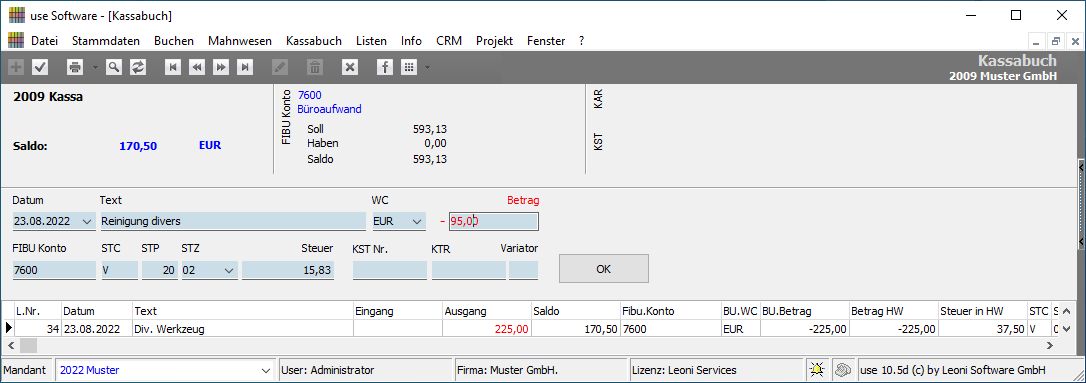
Task: Click table cell 'Div. Werkzeug'
Action: tap(242, 329)
